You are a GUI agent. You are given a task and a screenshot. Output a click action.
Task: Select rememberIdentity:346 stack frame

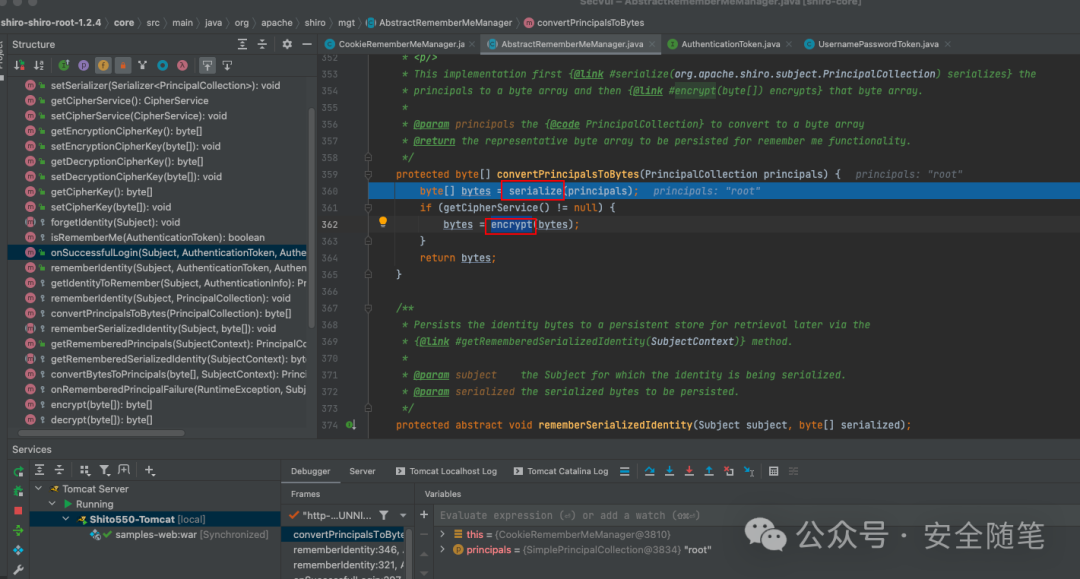coord(348,549)
